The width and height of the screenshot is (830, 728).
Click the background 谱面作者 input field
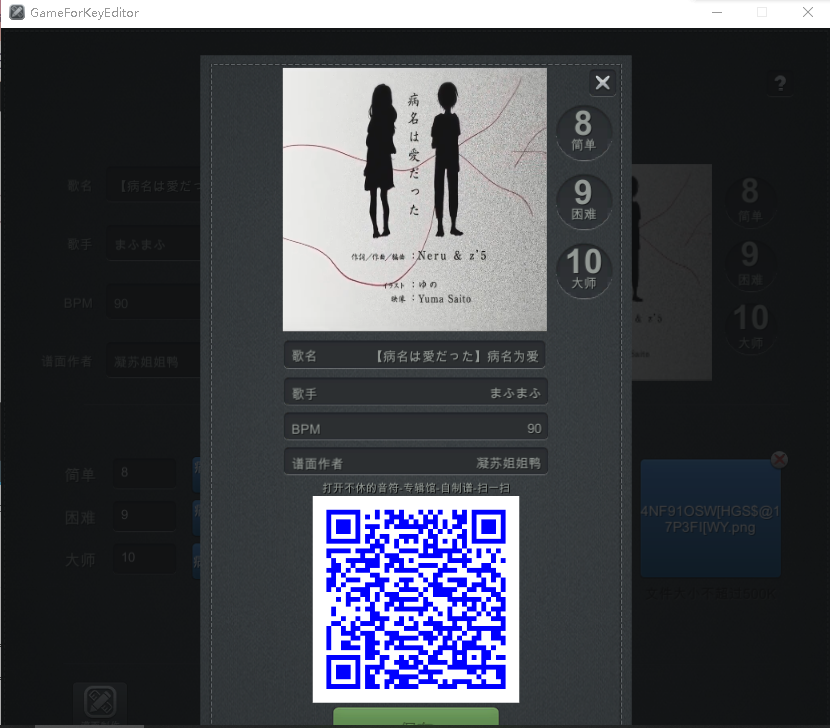click(x=154, y=361)
